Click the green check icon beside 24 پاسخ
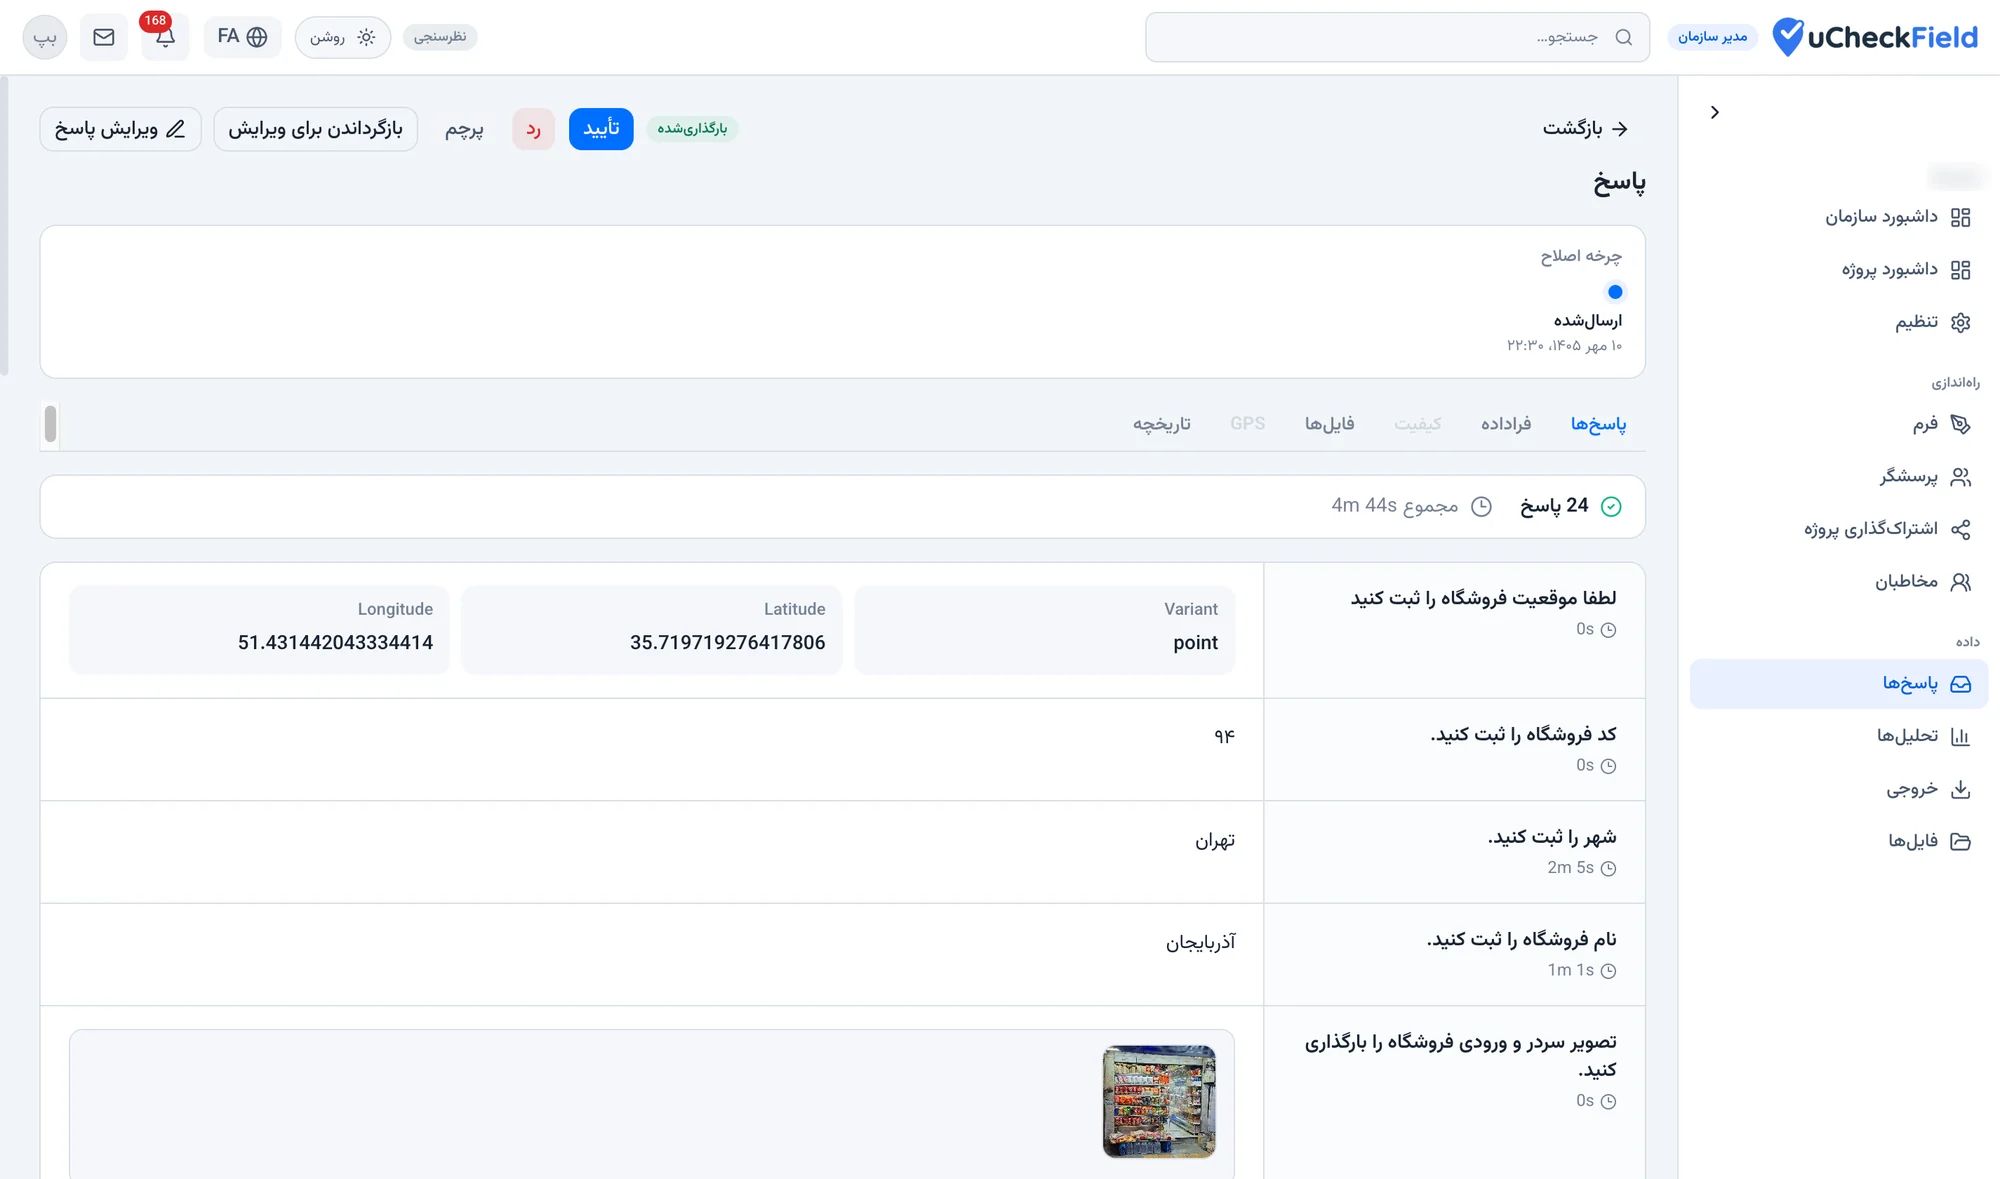The height and width of the screenshot is (1179, 2000). pyautogui.click(x=1611, y=506)
